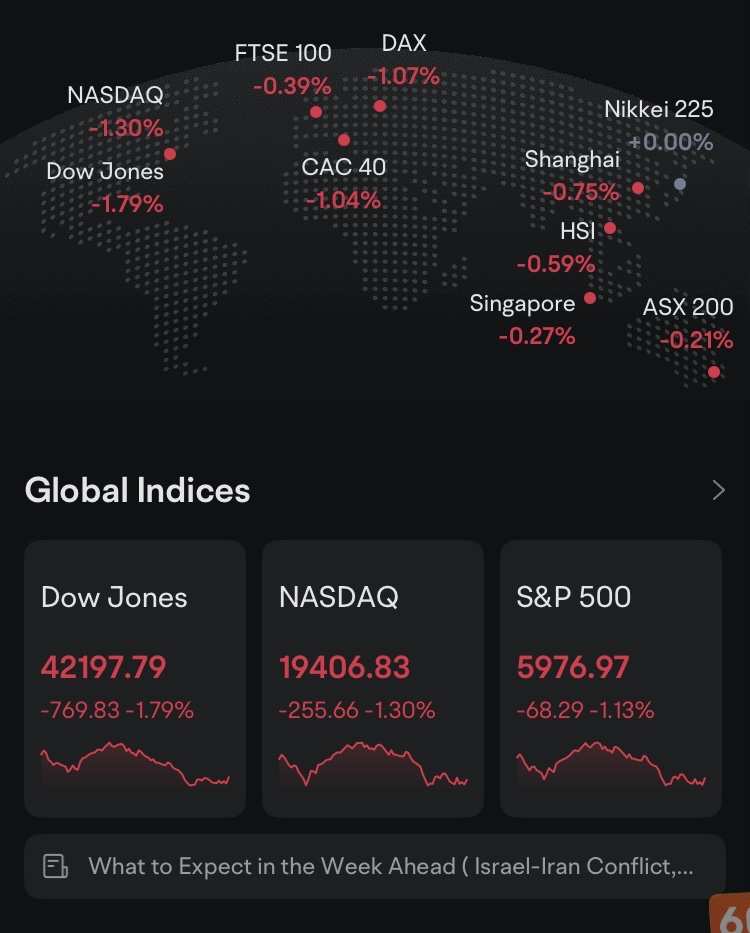Tap the orange corner badge
This screenshot has width=750, height=933.
tap(730, 913)
